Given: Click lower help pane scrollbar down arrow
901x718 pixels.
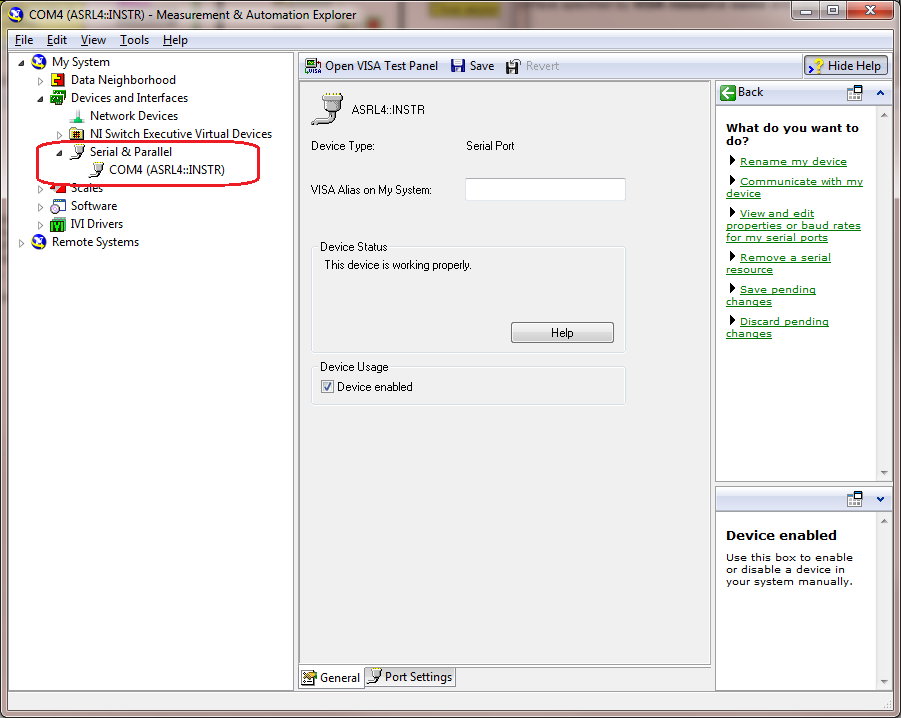Looking at the screenshot, I should 884,681.
